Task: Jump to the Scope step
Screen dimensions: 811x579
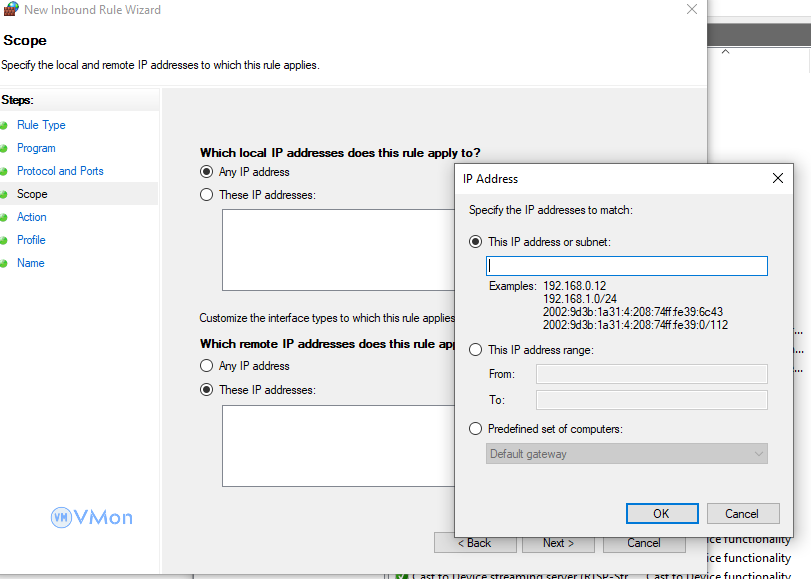Action: 32,194
